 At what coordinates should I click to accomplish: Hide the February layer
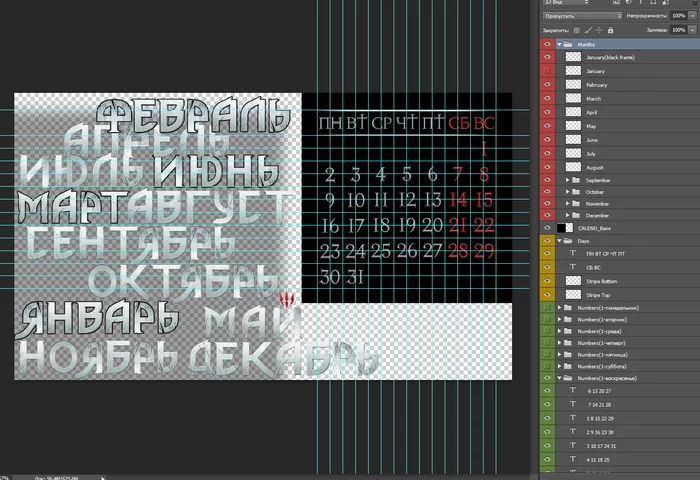click(547, 84)
